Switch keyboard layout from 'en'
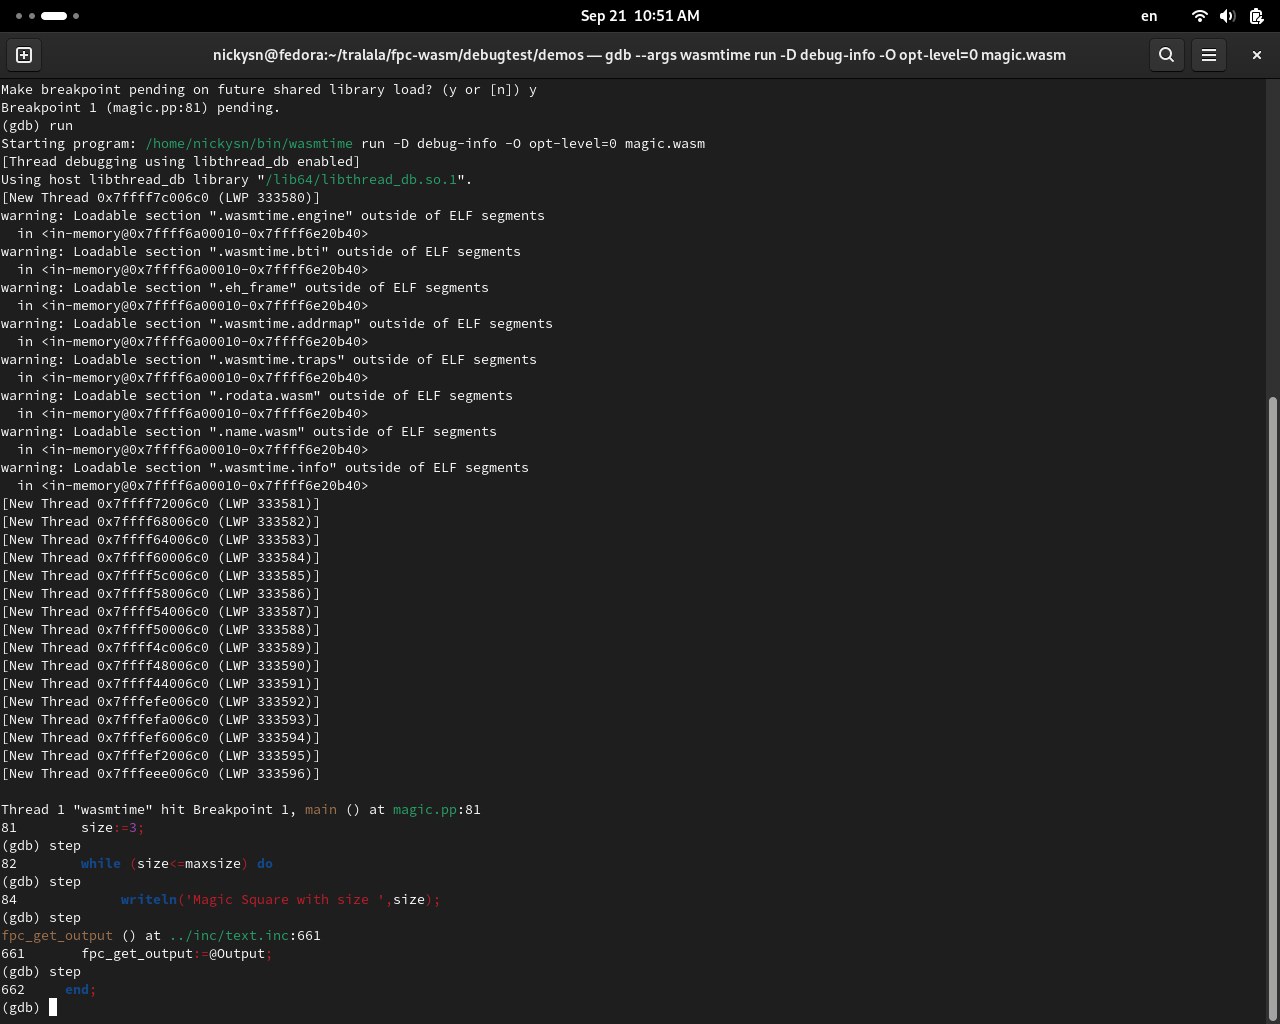This screenshot has height=1024, width=1280. pyautogui.click(x=1149, y=16)
